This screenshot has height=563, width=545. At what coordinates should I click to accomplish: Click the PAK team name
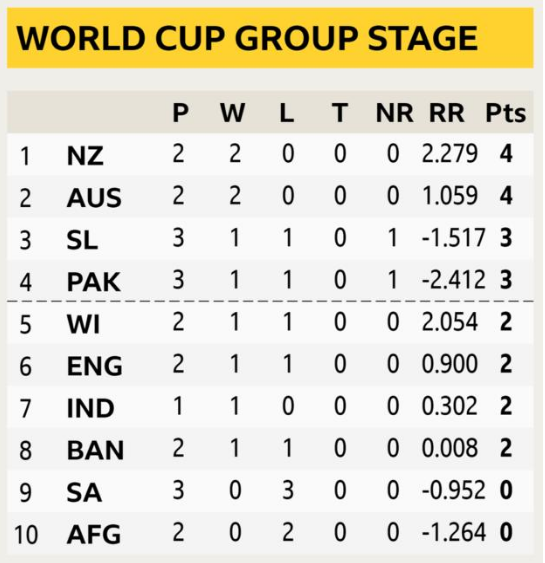click(x=94, y=282)
